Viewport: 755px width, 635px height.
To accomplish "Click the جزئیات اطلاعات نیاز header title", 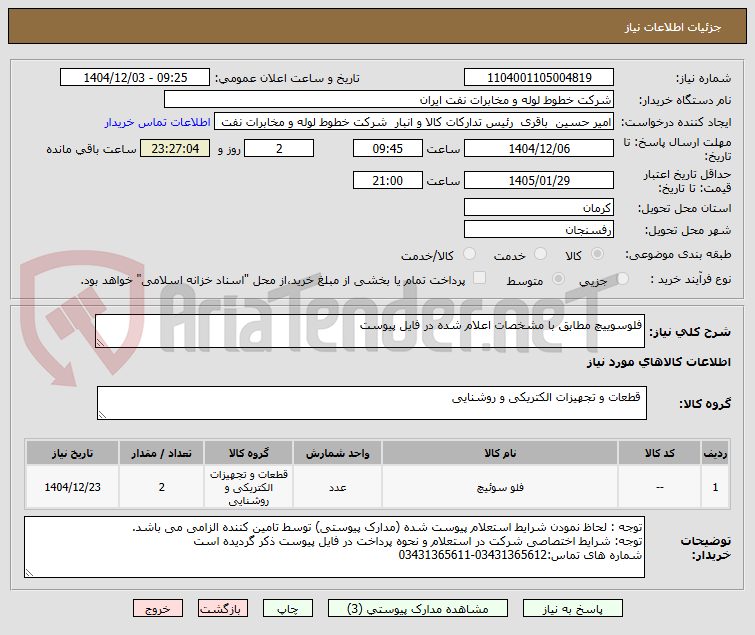I will click(x=673, y=27).
